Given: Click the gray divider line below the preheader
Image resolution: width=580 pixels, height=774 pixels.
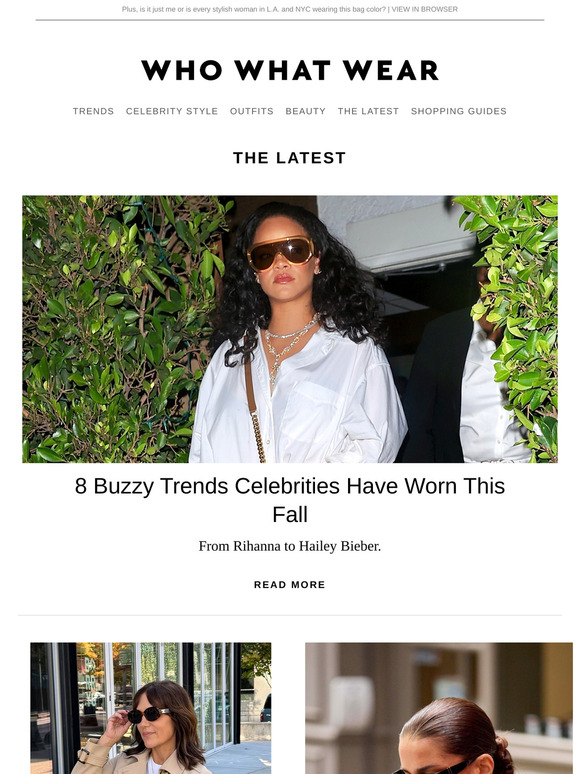Looking at the screenshot, I should tap(290, 20).
